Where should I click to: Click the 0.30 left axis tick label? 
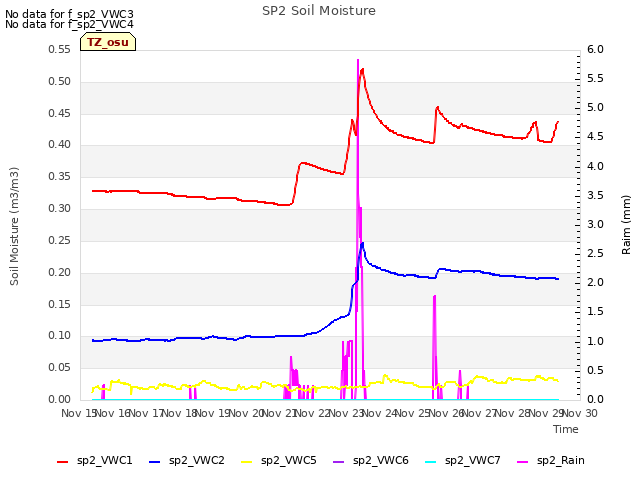(60, 208)
